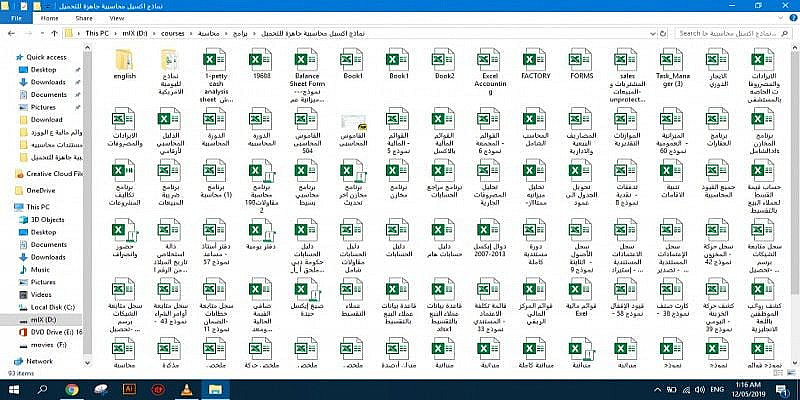Select Music under This PC
Viewport: 800px width, 400px height.
[35, 269]
